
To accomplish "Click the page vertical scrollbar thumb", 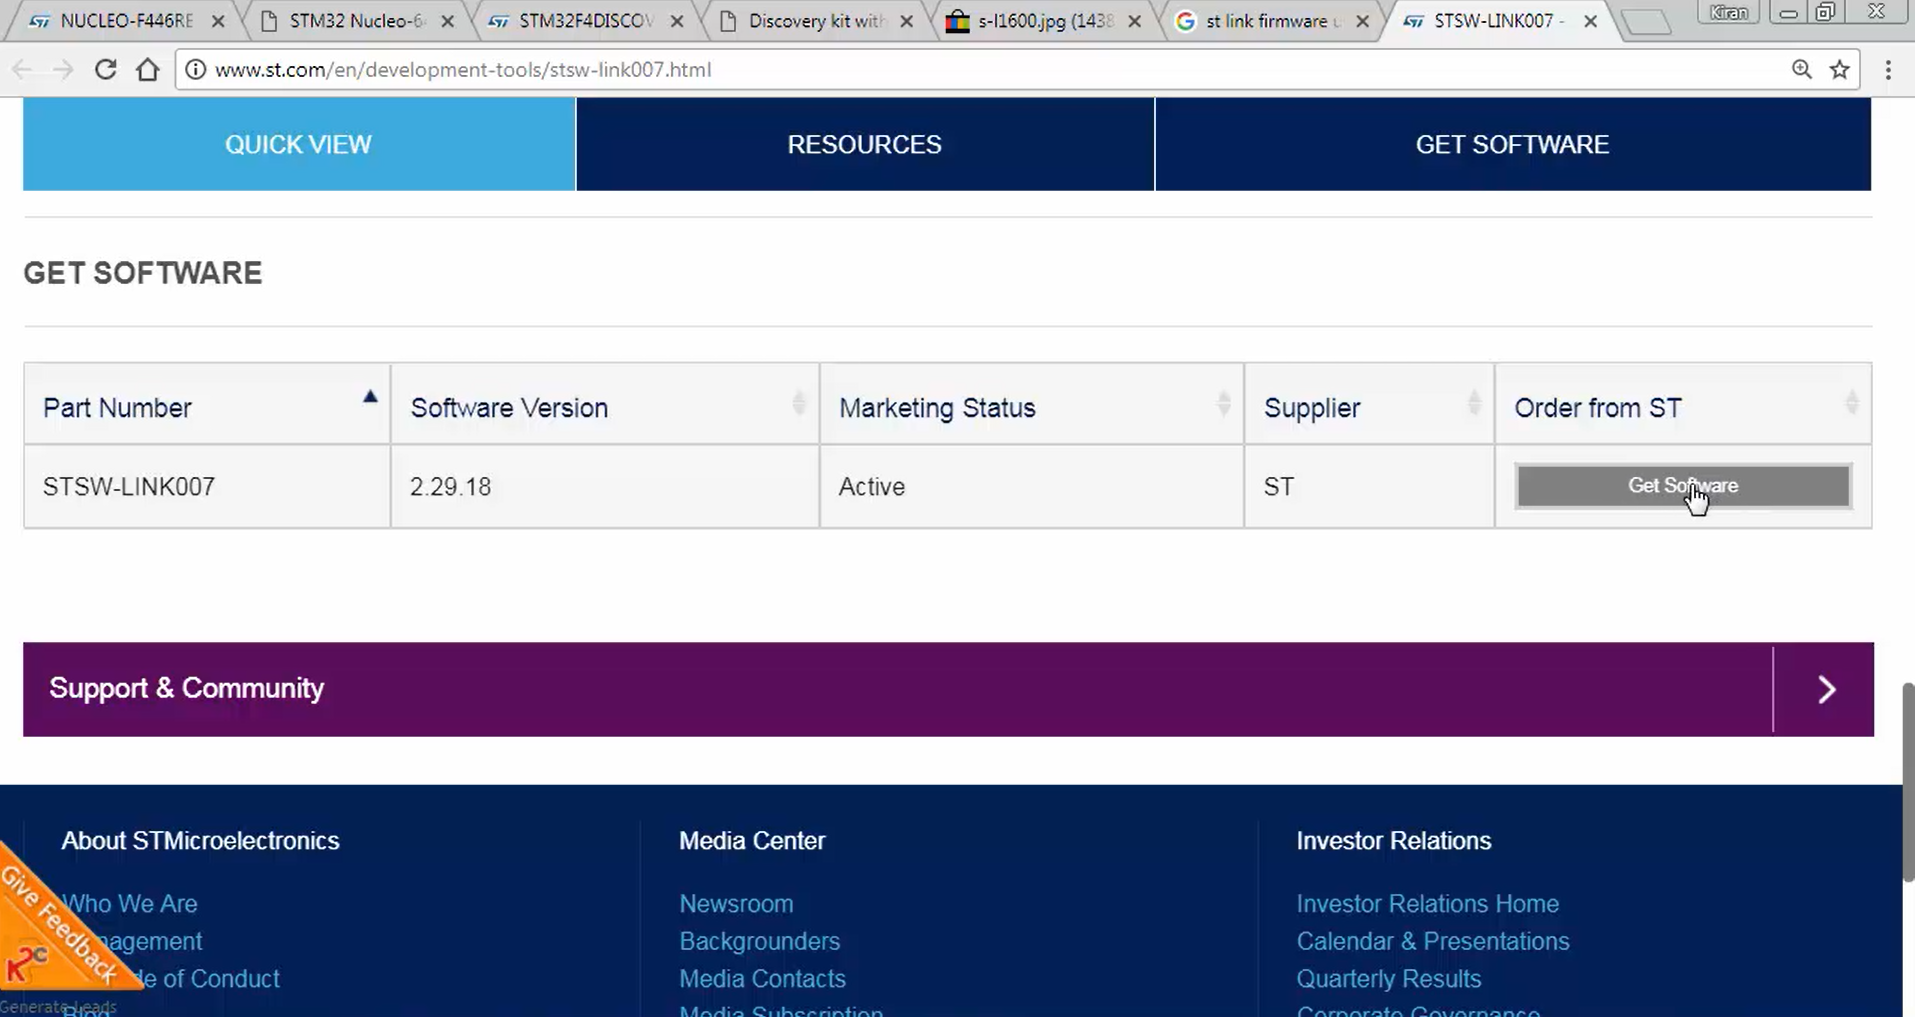I will pyautogui.click(x=1908, y=782).
